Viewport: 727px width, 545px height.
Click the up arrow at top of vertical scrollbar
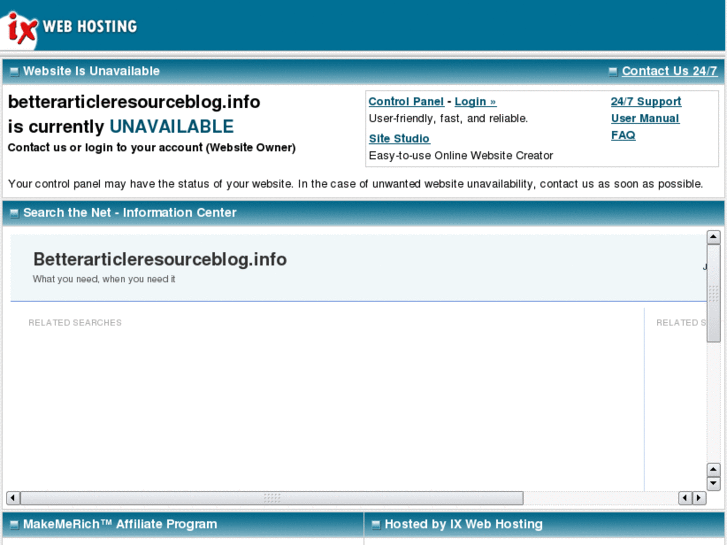713,237
